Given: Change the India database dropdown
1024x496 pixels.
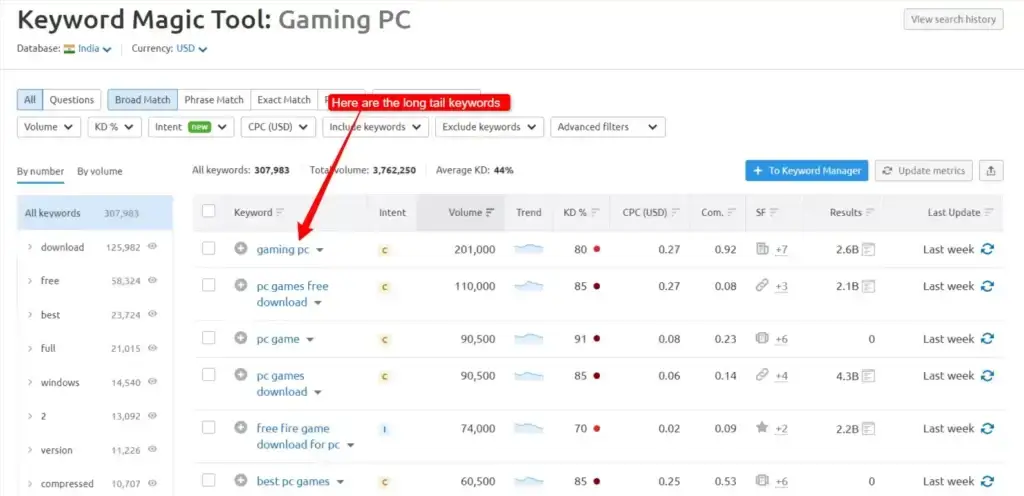Looking at the screenshot, I should [x=88, y=48].
